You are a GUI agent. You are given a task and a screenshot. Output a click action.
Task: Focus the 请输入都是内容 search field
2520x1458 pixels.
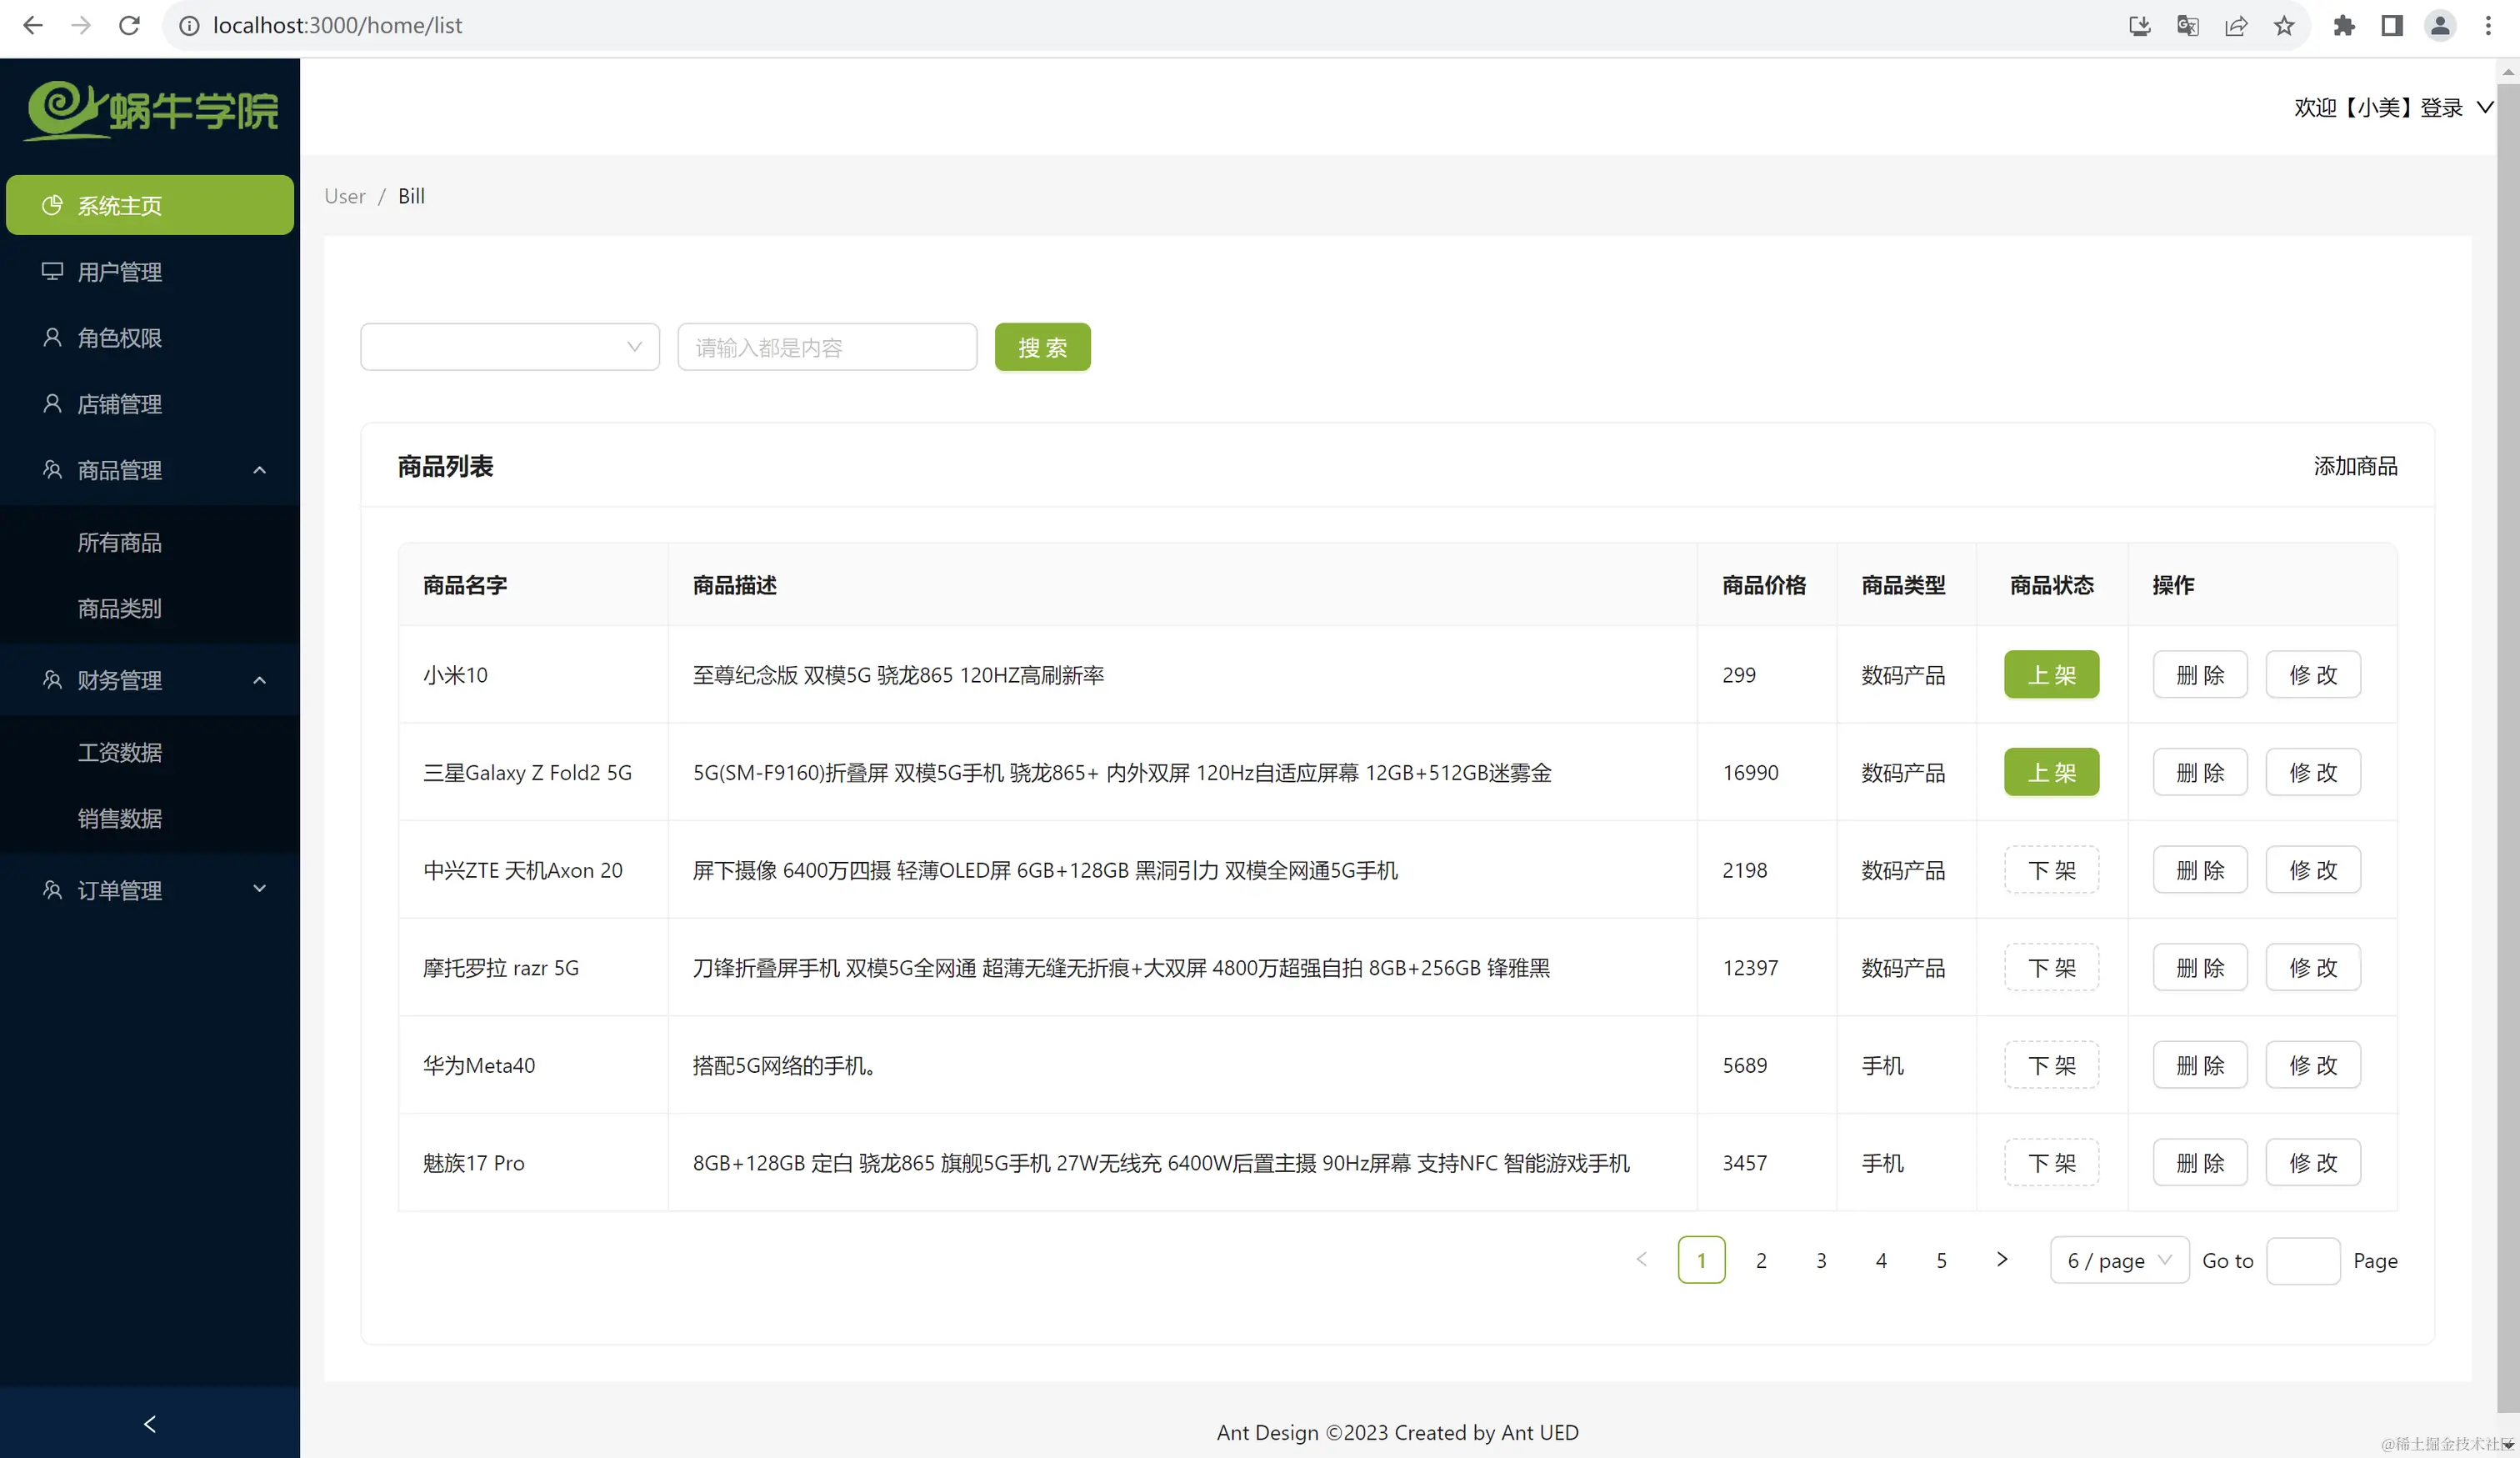[826, 347]
